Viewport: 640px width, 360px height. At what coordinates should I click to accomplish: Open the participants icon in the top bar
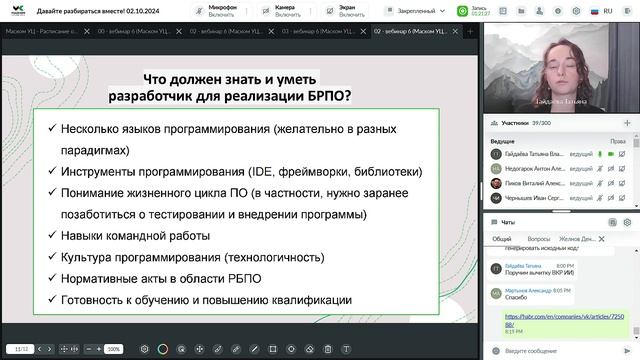540,11
